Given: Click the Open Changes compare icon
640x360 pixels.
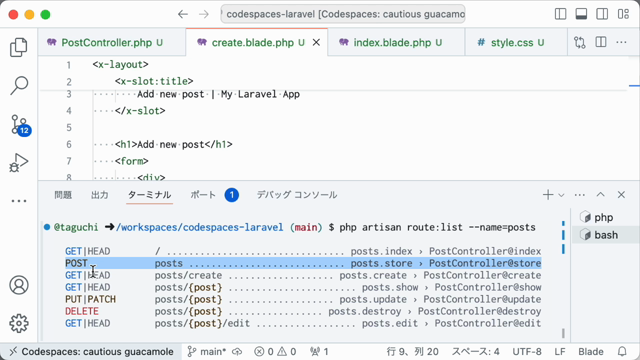Looking at the screenshot, I should pos(580,42).
